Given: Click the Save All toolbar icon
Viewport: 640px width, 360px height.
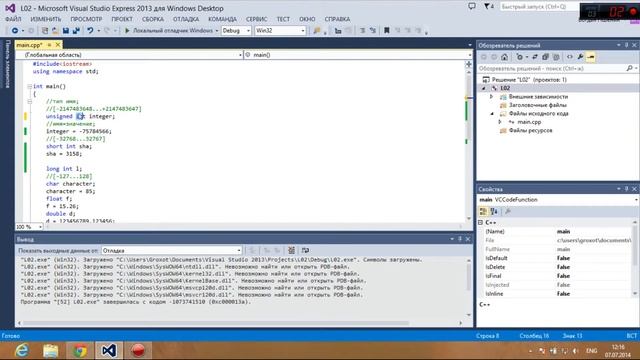Looking at the screenshot, I should [76, 31].
